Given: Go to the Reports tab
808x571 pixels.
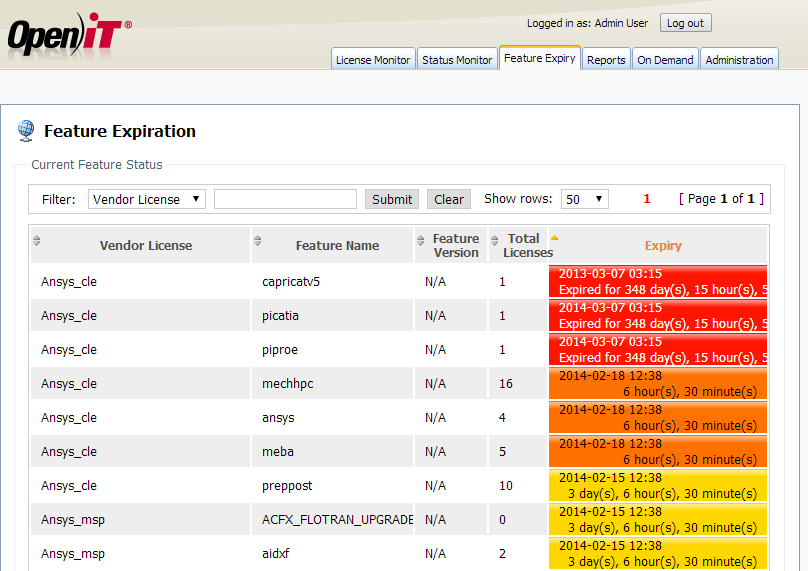Looking at the screenshot, I should tap(606, 60).
